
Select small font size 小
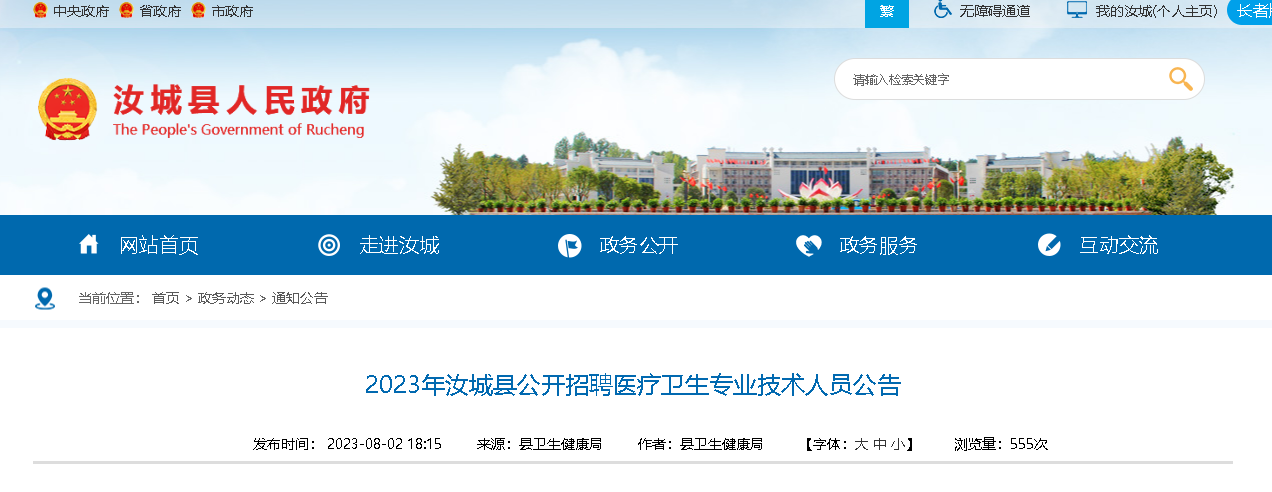pos(897,444)
